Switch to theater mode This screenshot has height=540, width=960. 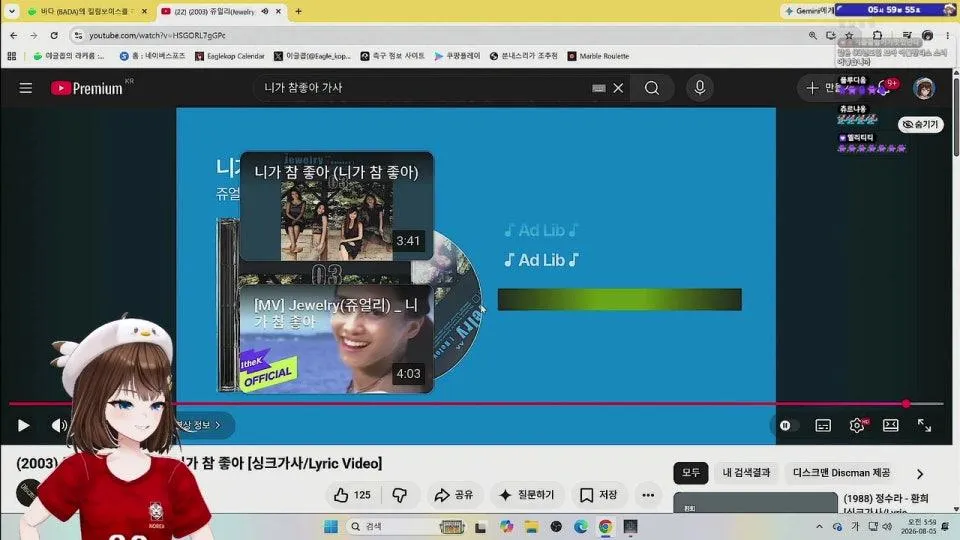[890, 425]
